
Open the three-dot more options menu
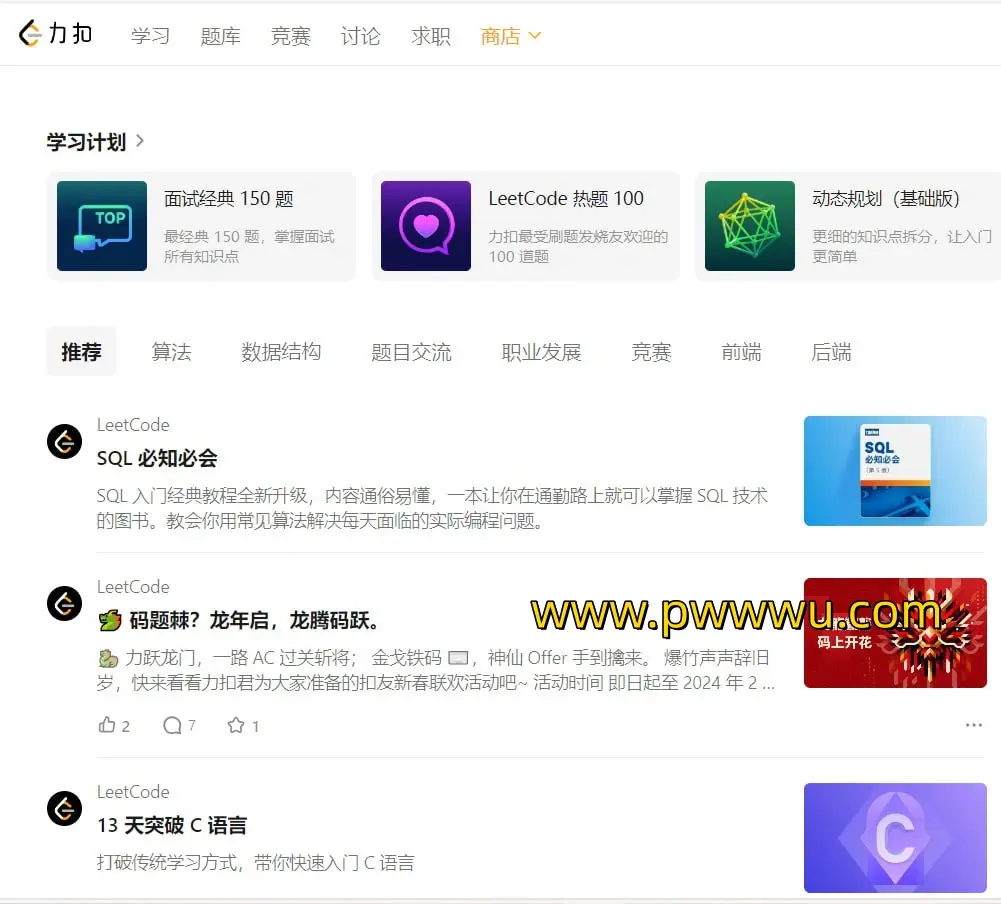pos(973,725)
